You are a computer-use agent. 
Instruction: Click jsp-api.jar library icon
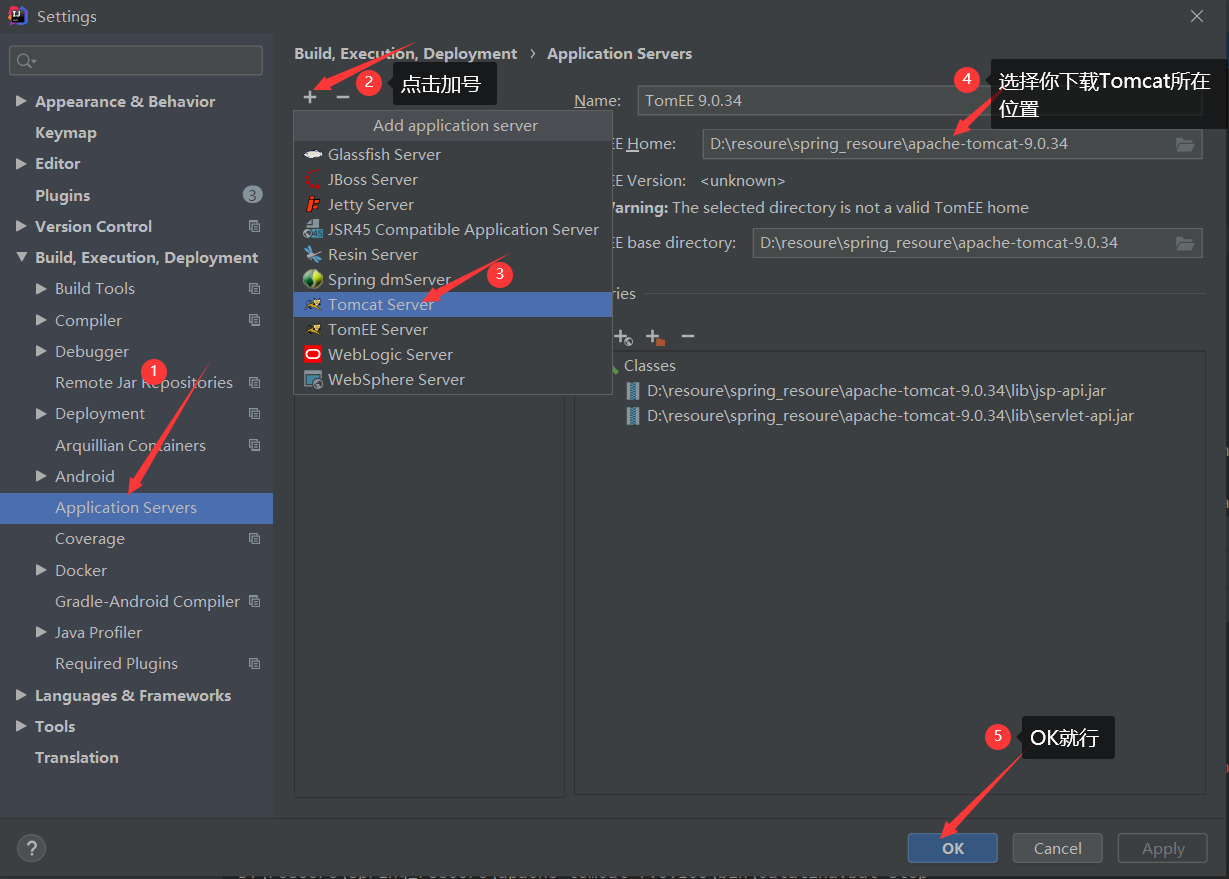[x=633, y=391]
